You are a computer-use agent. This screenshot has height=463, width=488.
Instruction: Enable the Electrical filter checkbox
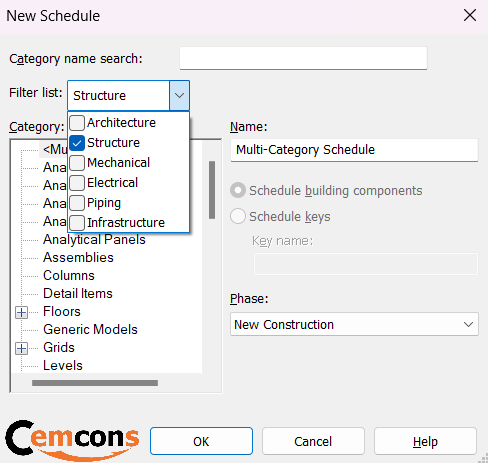[x=77, y=183]
